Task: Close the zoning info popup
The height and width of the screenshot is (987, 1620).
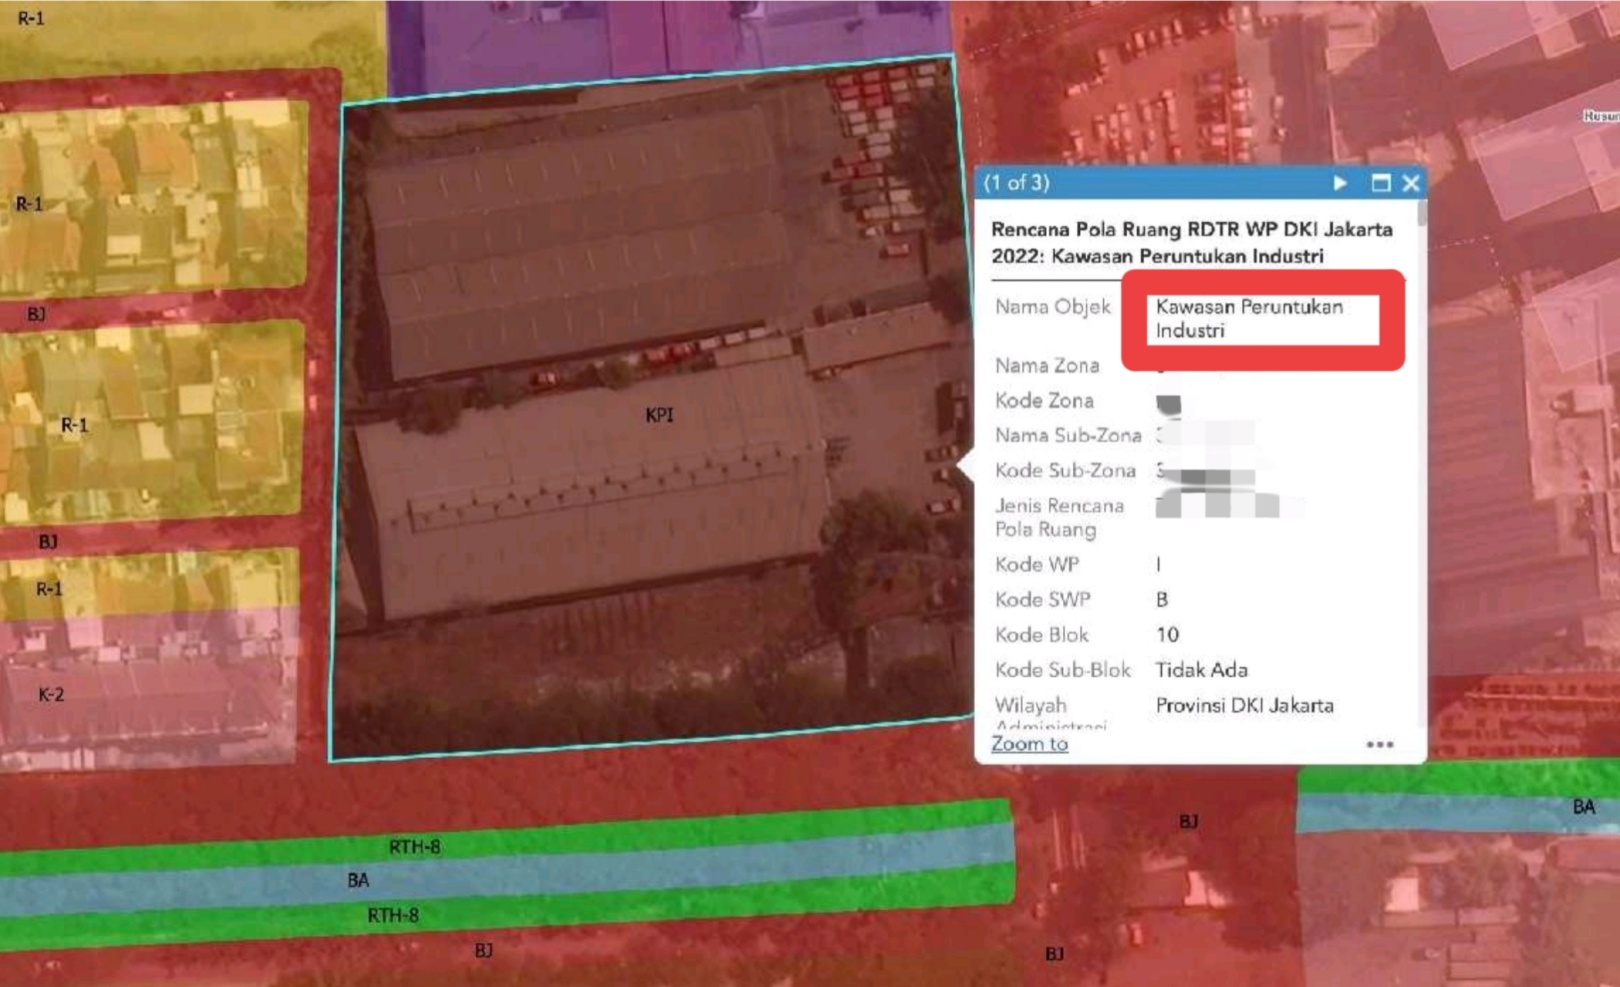Action: (1411, 183)
